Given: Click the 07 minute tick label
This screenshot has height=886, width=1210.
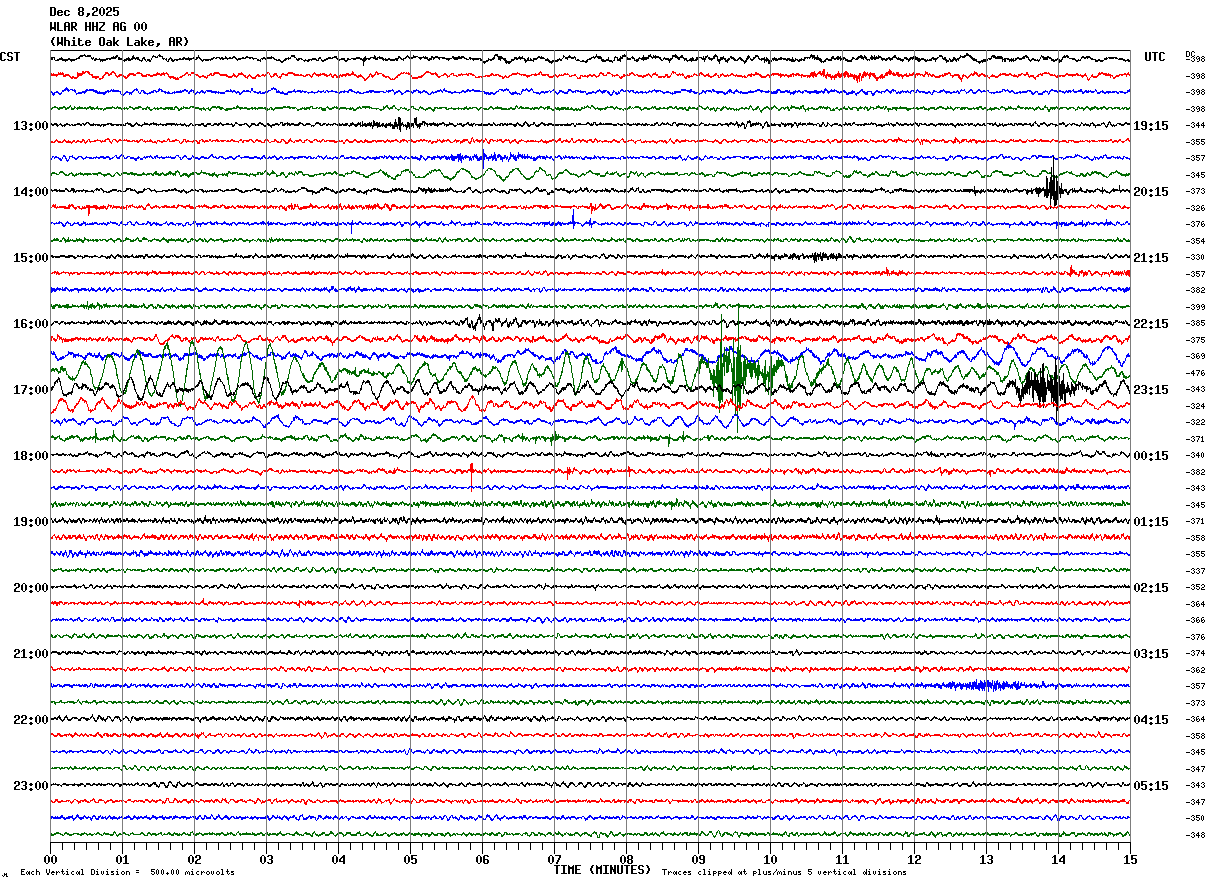Looking at the screenshot, I should click(554, 860).
